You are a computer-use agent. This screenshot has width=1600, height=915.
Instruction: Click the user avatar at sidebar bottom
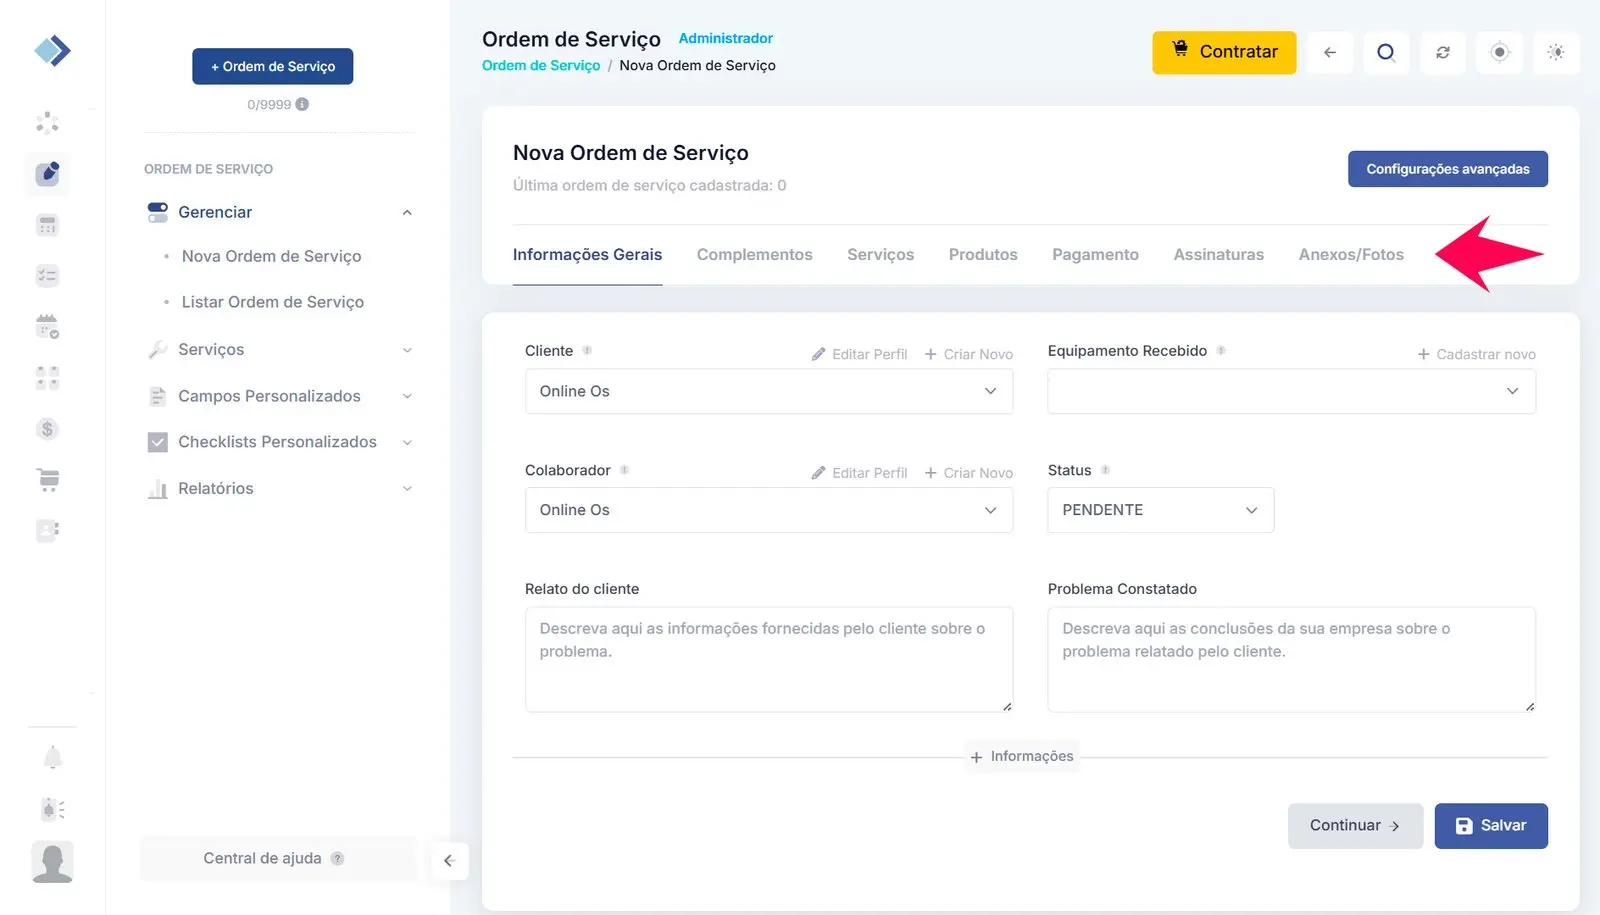tap(52, 861)
